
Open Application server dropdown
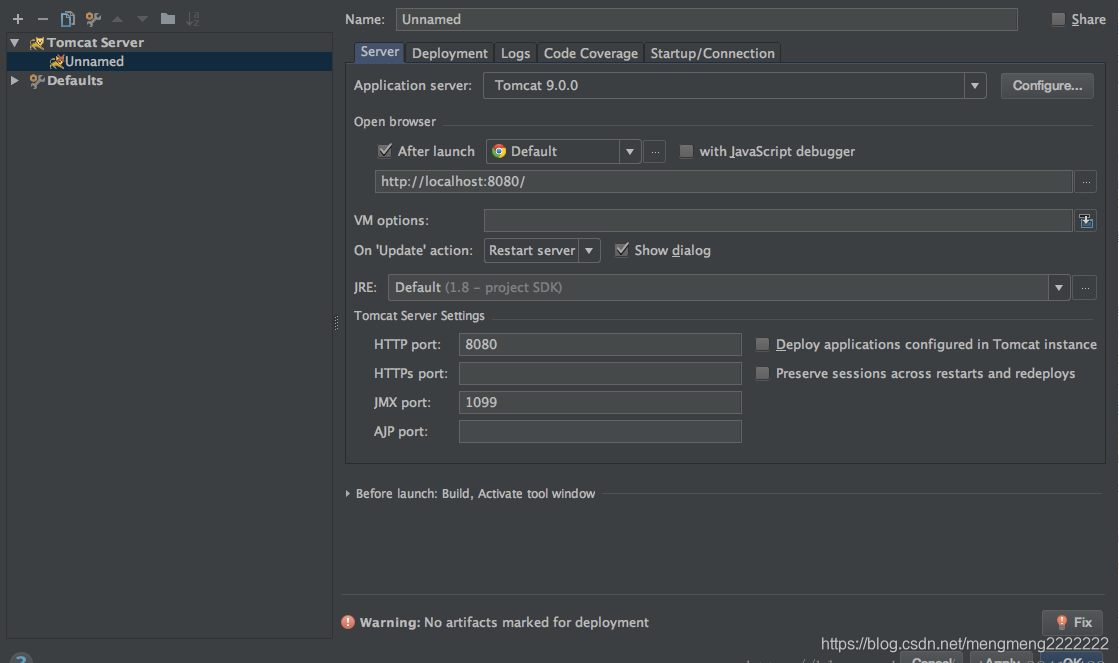click(975, 86)
